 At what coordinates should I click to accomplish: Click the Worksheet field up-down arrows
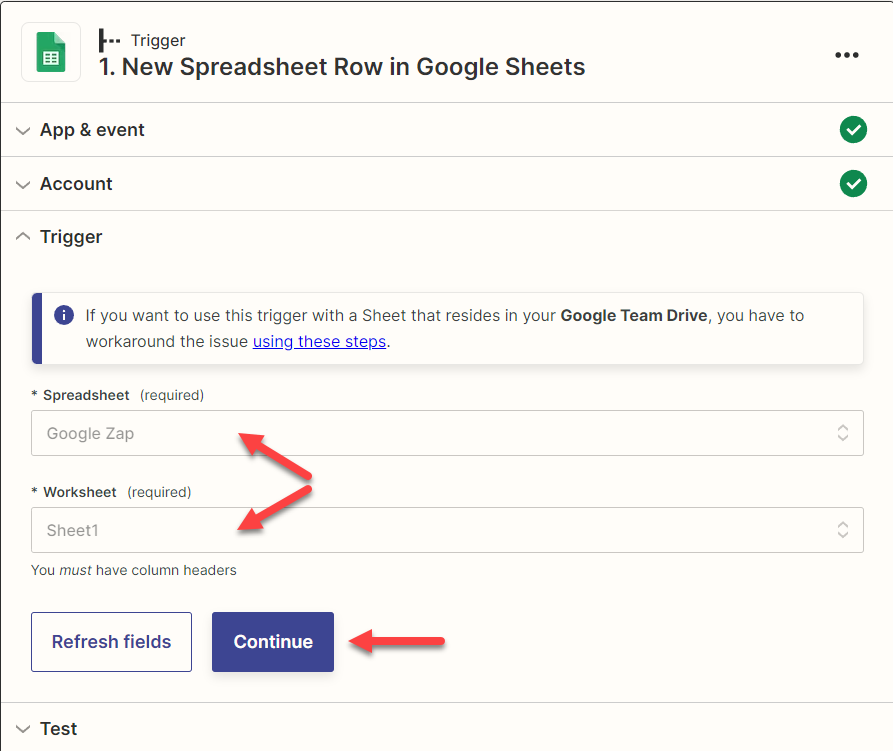point(843,530)
